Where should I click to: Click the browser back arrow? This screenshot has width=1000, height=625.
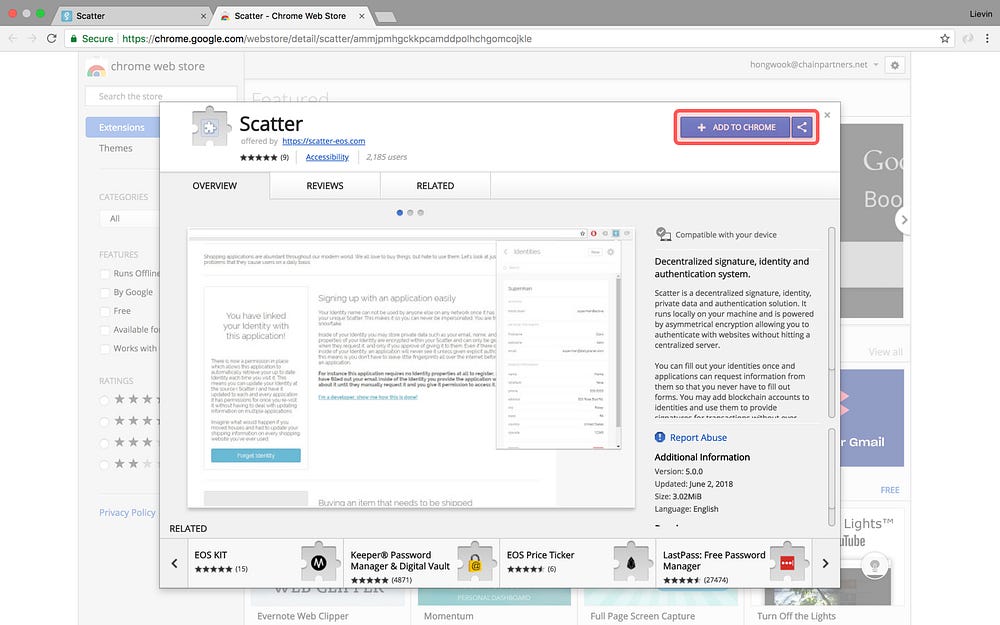pos(13,38)
